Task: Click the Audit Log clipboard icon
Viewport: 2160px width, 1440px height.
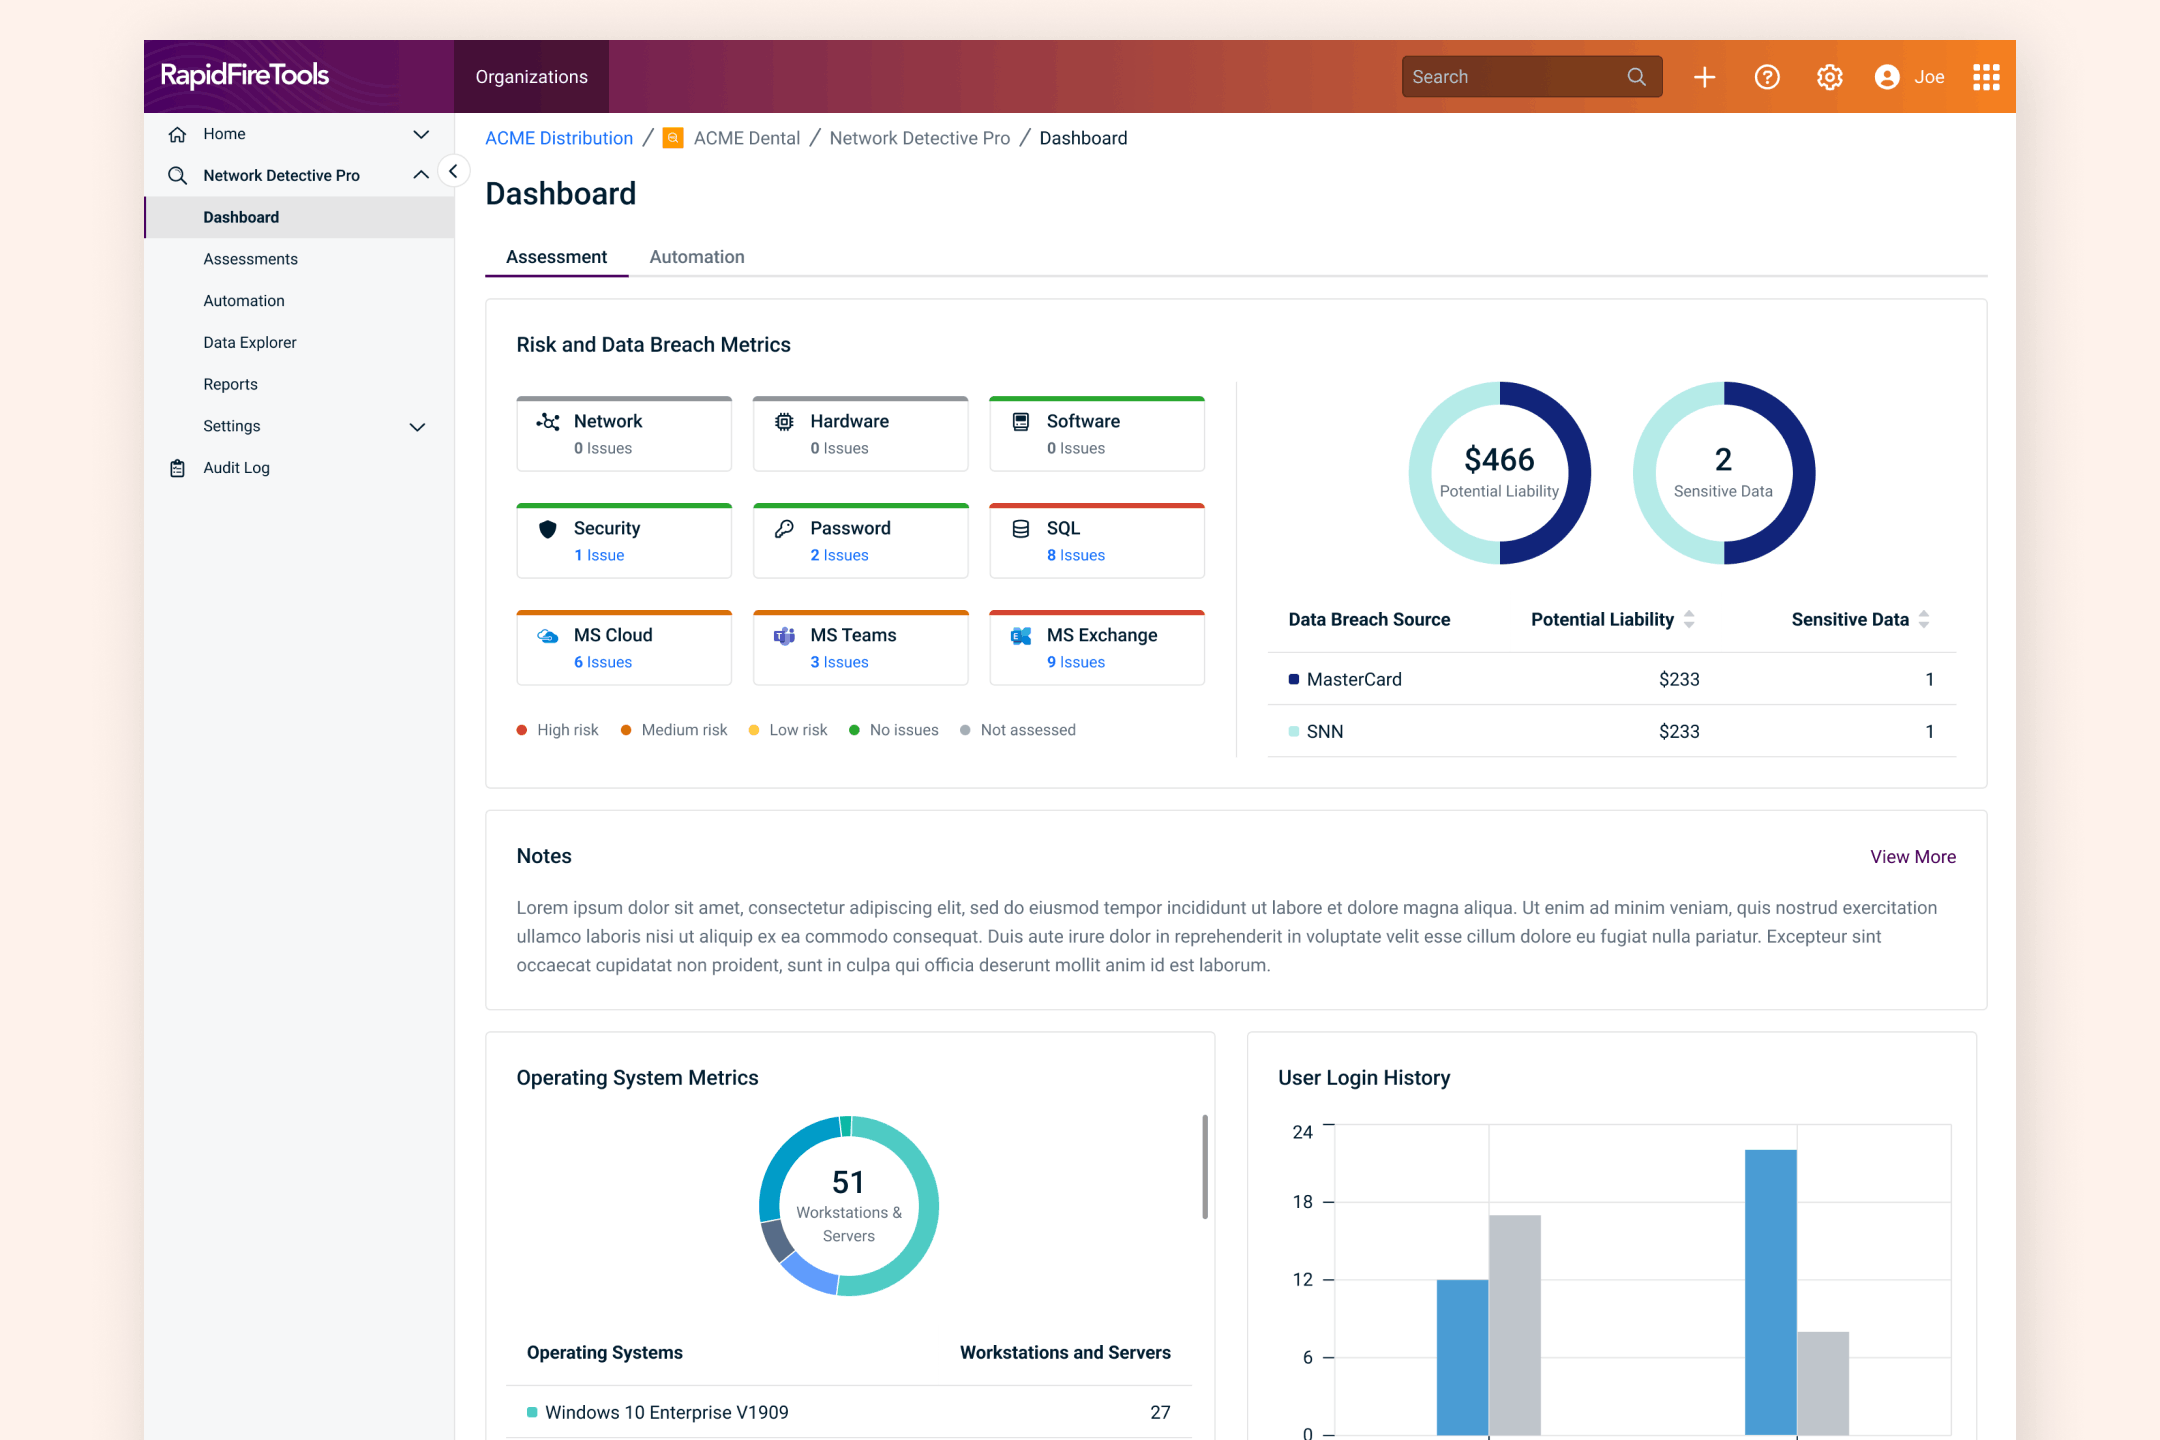Action: (x=177, y=468)
